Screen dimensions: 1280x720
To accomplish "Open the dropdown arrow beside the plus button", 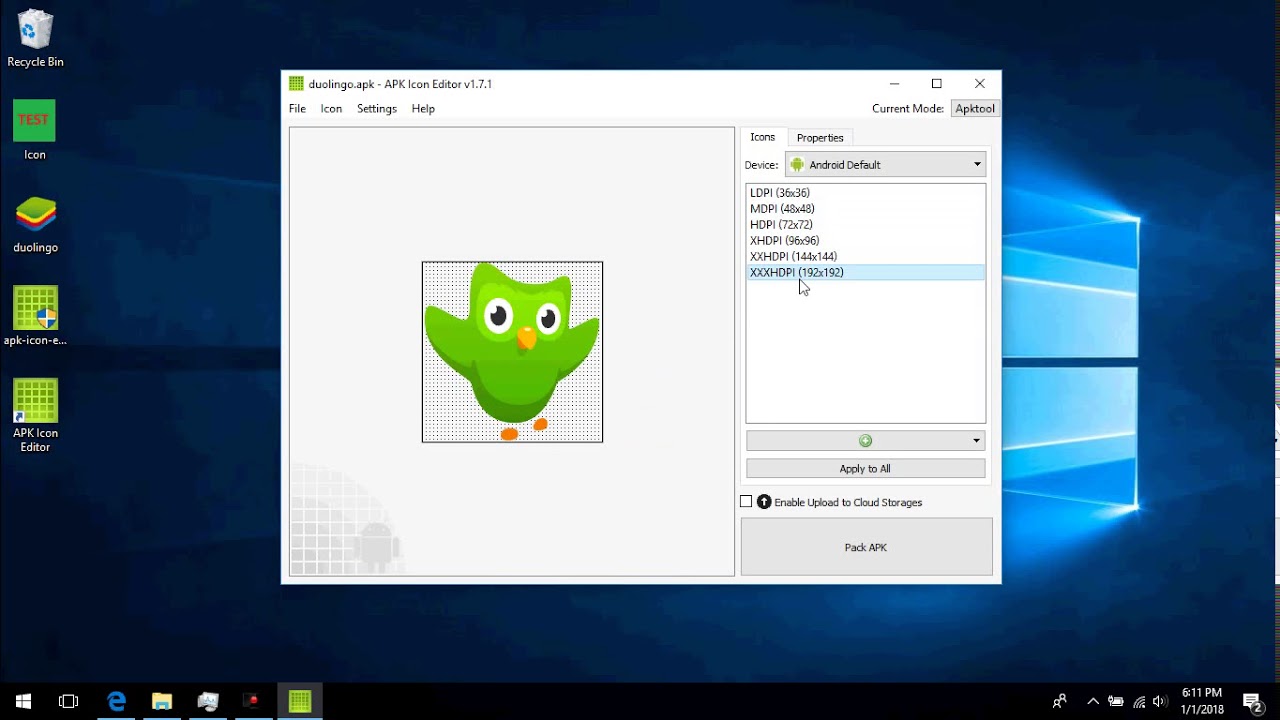I will click(975, 440).
